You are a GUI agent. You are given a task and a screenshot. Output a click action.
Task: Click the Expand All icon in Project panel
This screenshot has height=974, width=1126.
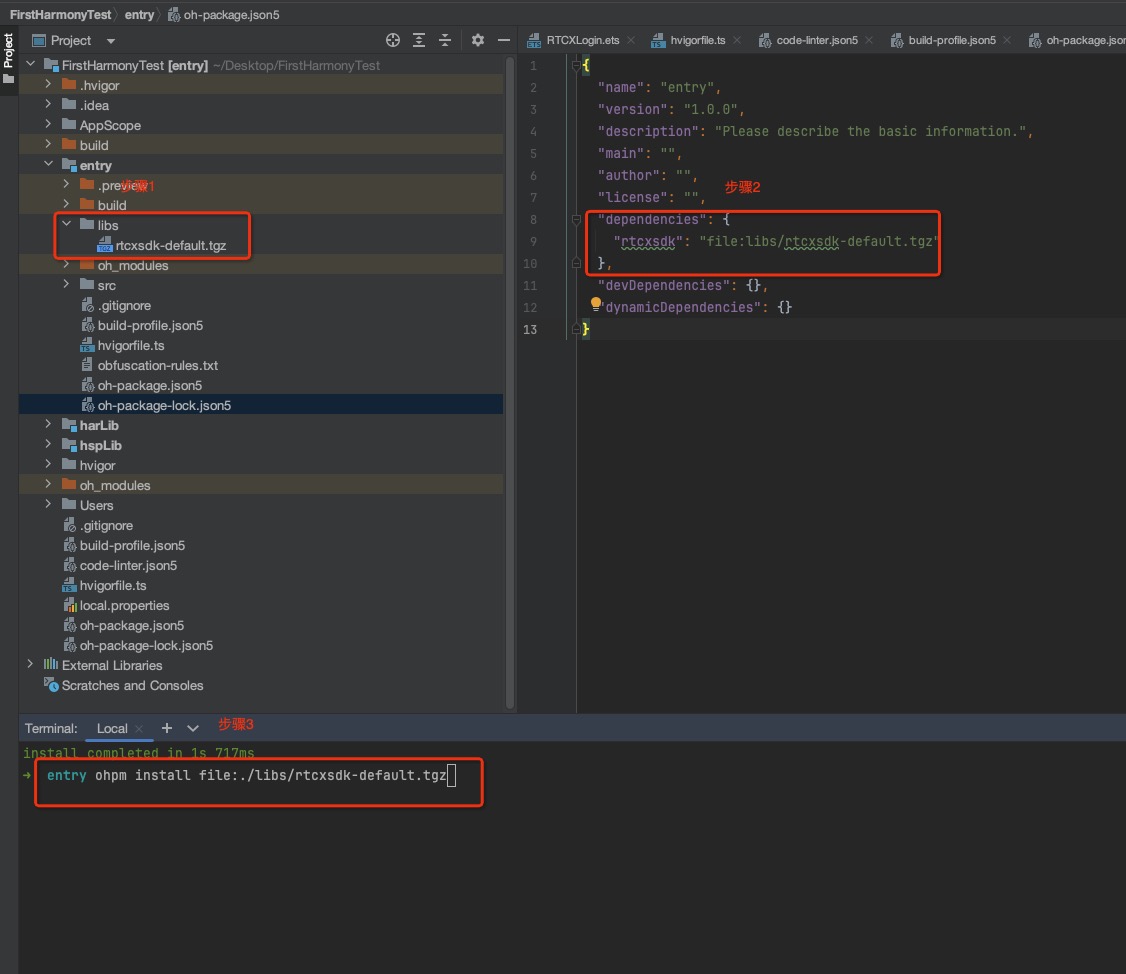point(419,40)
